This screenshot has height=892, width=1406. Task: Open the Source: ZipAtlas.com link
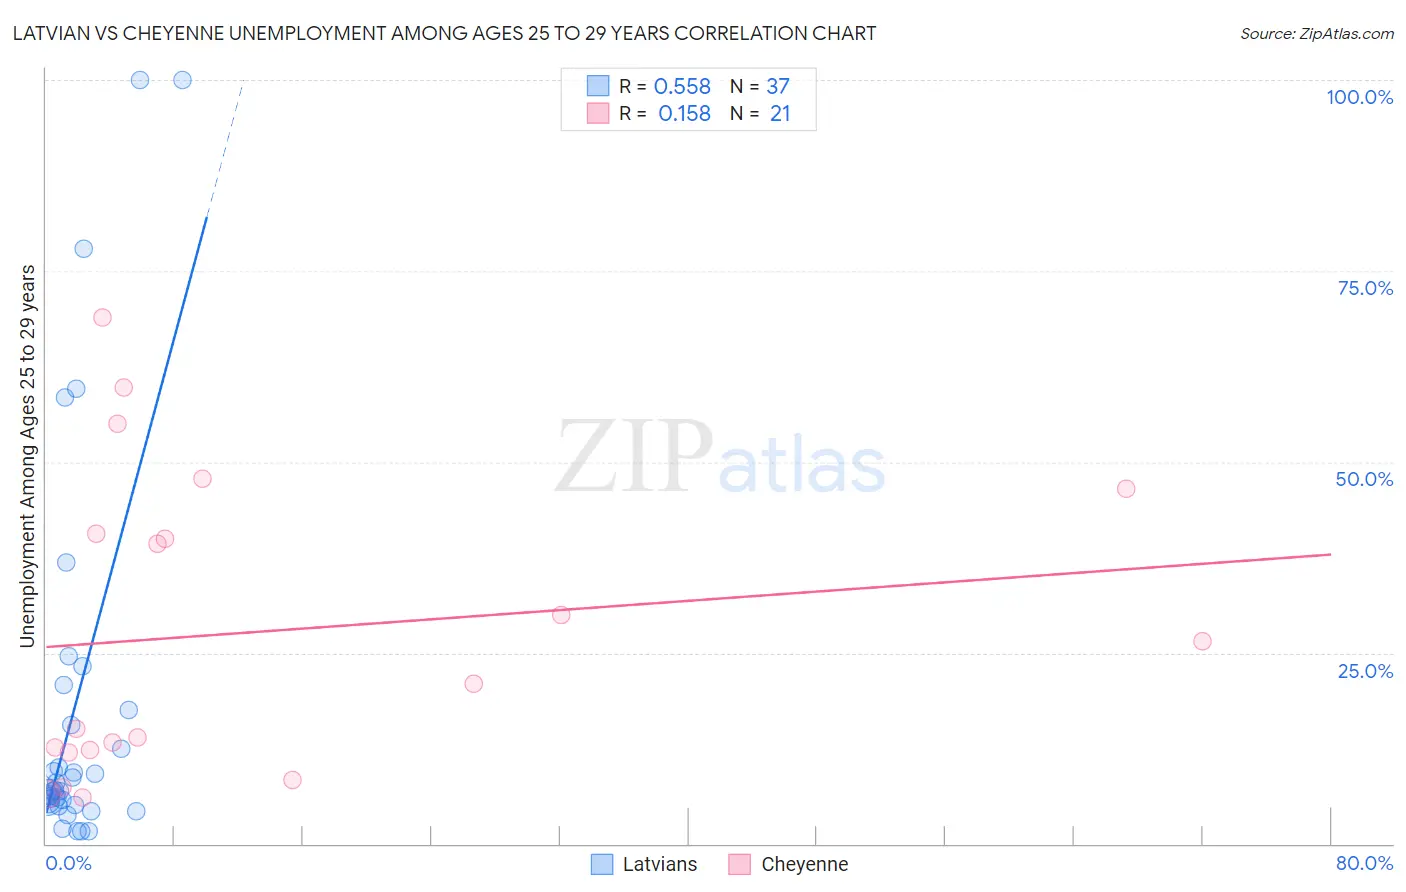[x=1316, y=34]
